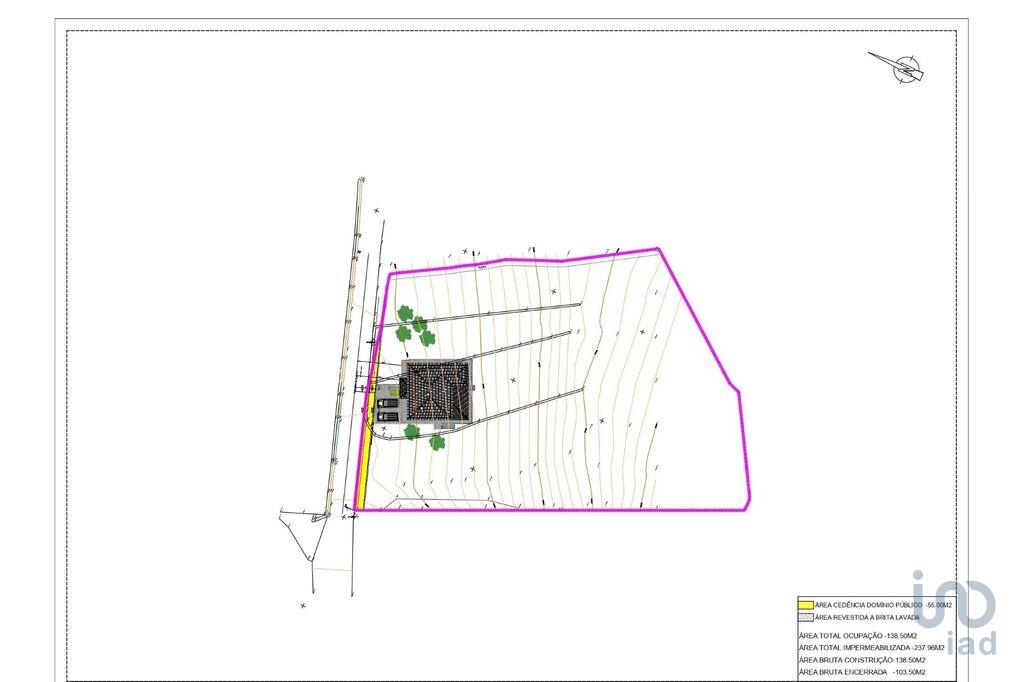The image size is (1024, 682).
Task: Click the "ÁREA TOTAL OCUPAÇÃO" text line
Action: coord(858,635)
